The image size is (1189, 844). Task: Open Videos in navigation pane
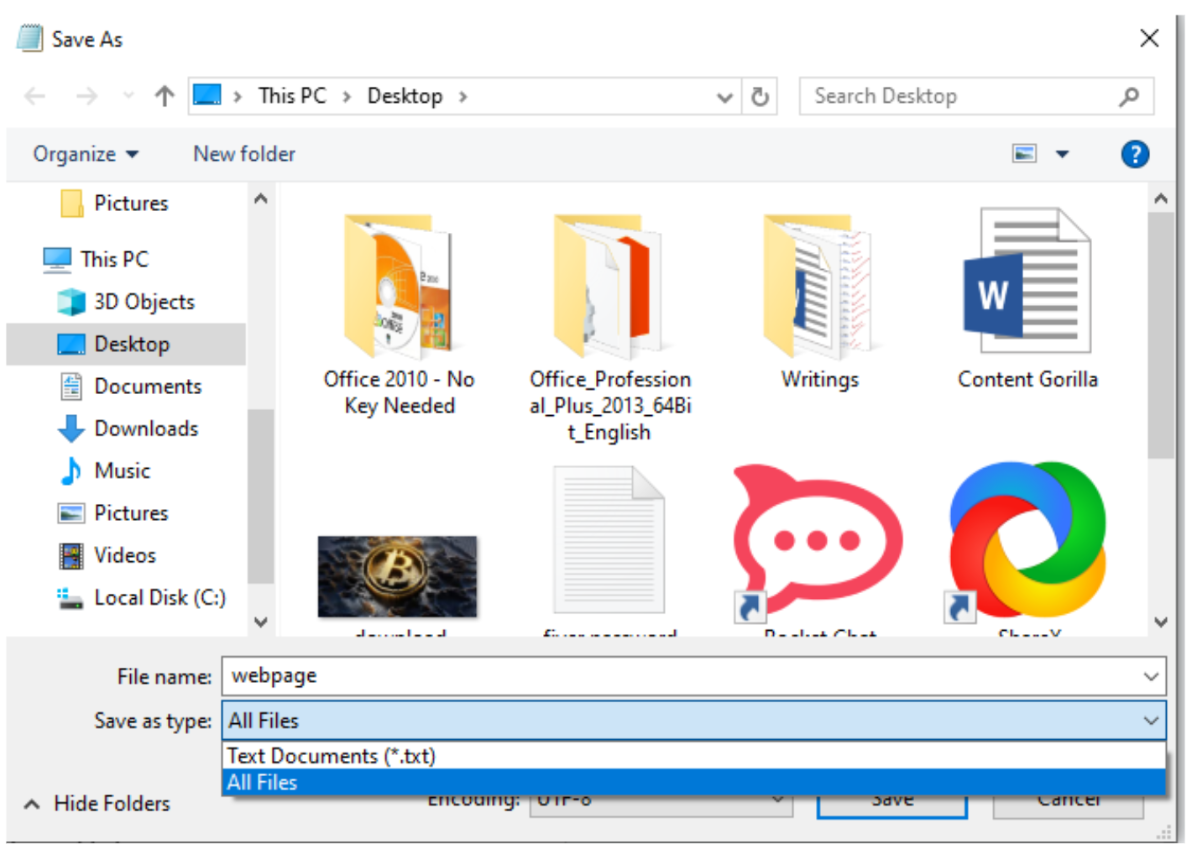(107, 556)
